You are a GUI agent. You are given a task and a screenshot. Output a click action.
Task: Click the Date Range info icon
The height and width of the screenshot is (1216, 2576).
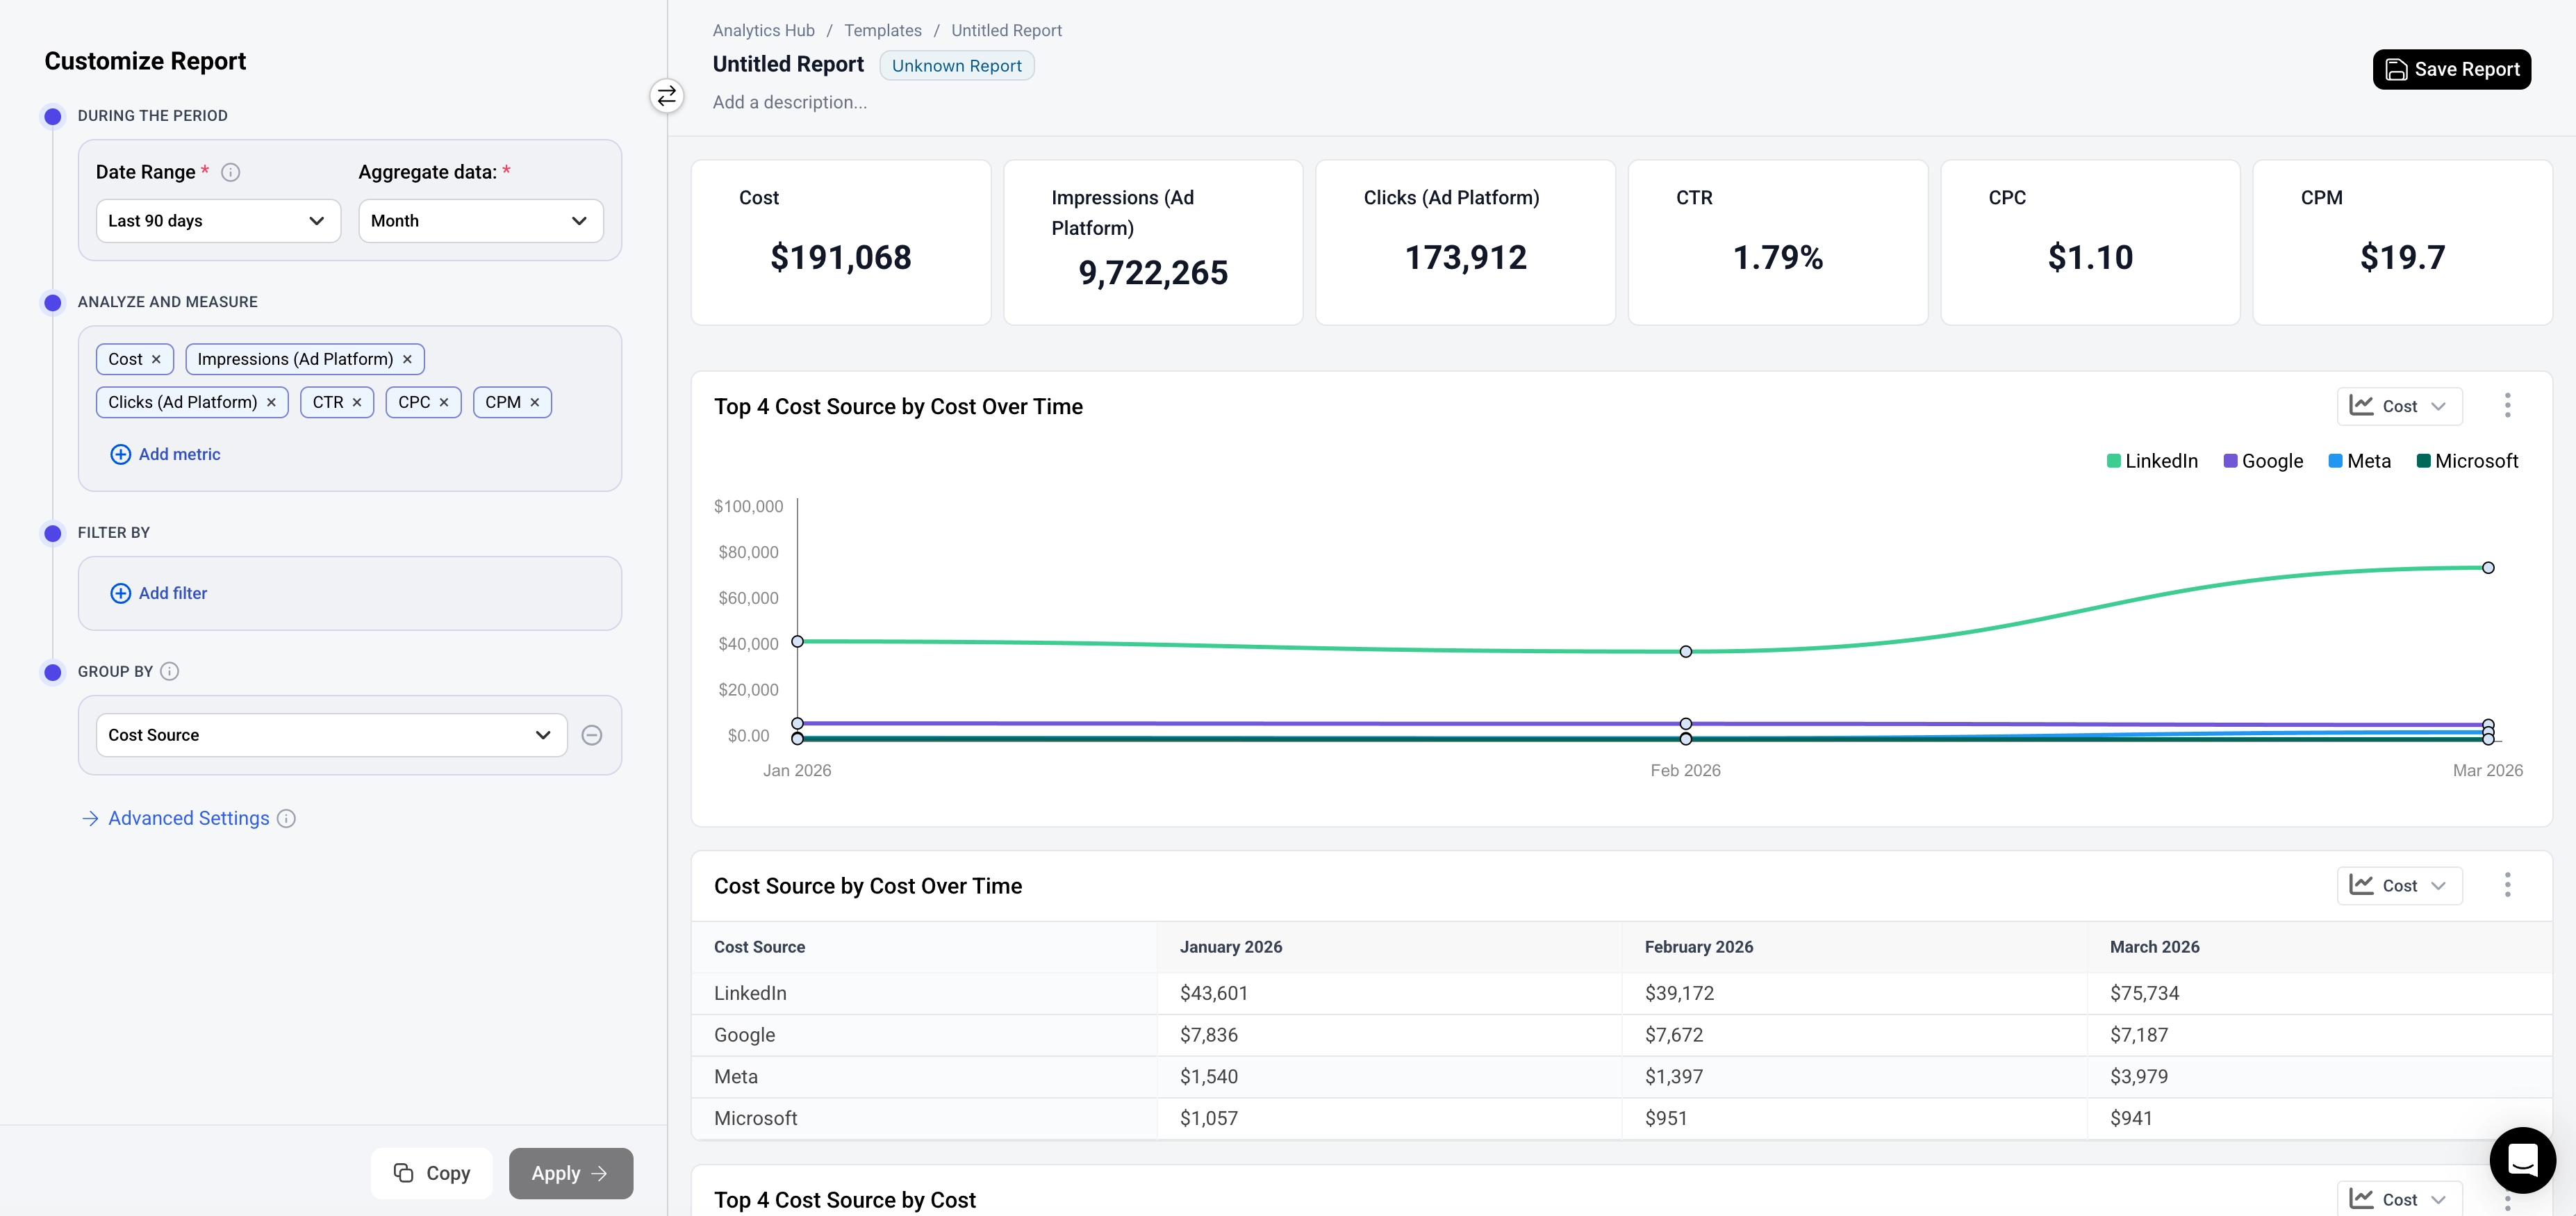pos(230,172)
